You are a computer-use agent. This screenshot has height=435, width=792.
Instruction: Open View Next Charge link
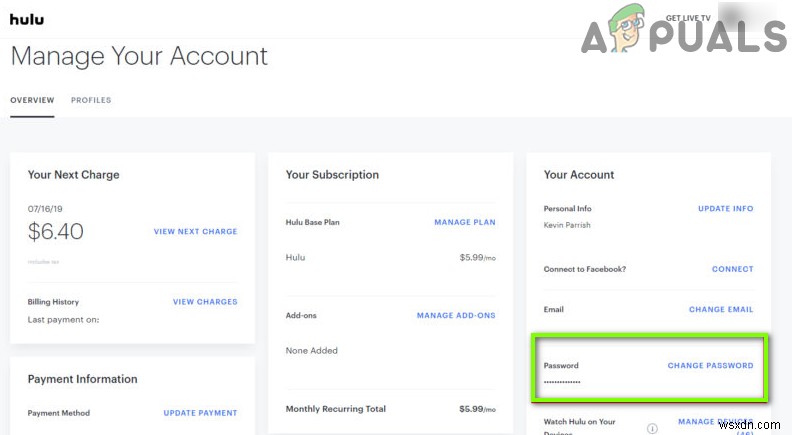(x=195, y=232)
